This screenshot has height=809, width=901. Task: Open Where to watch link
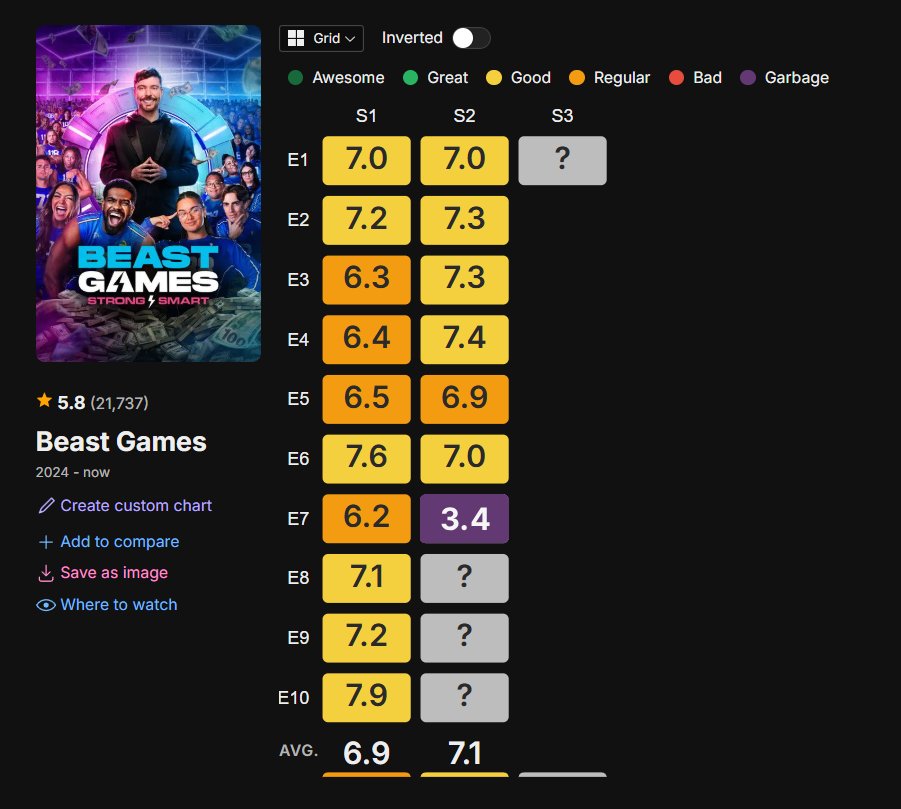coord(119,605)
